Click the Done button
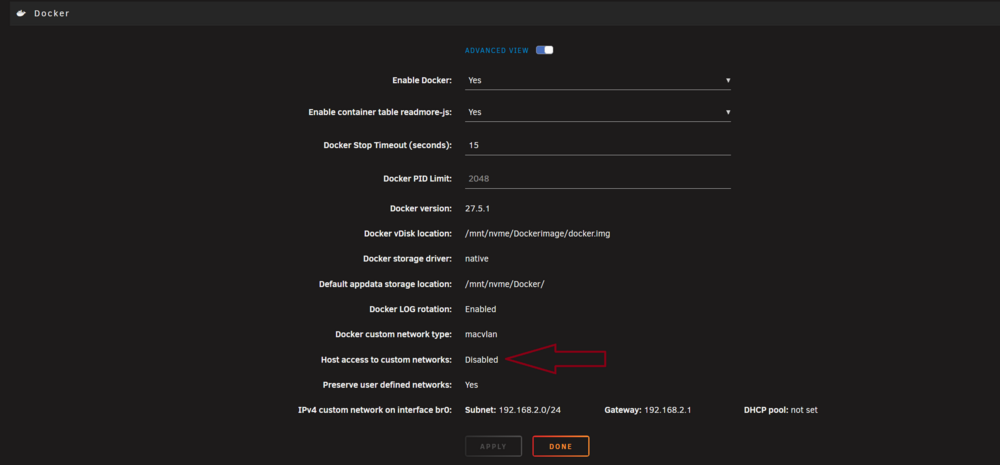This screenshot has width=1000, height=465. click(561, 447)
